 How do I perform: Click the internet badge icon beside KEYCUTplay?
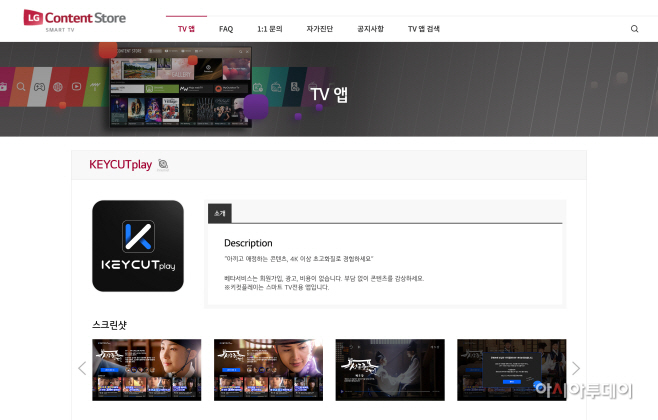click(163, 164)
